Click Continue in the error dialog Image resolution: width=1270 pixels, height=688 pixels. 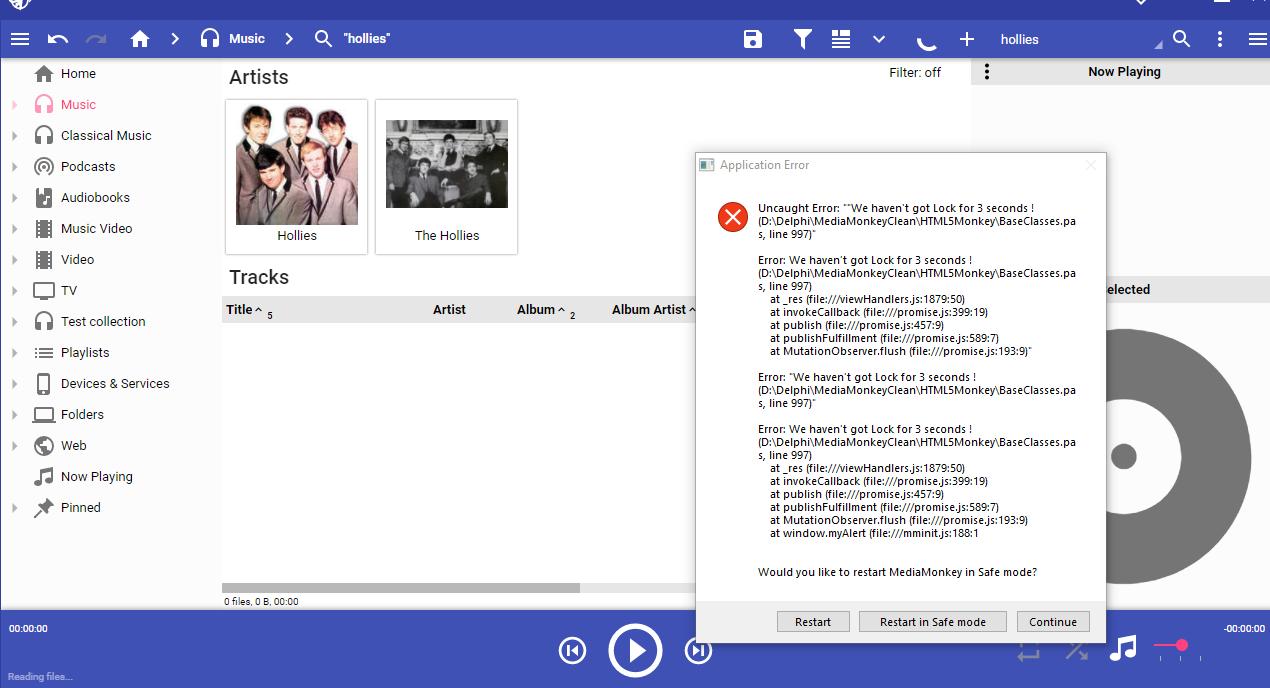(1052, 622)
